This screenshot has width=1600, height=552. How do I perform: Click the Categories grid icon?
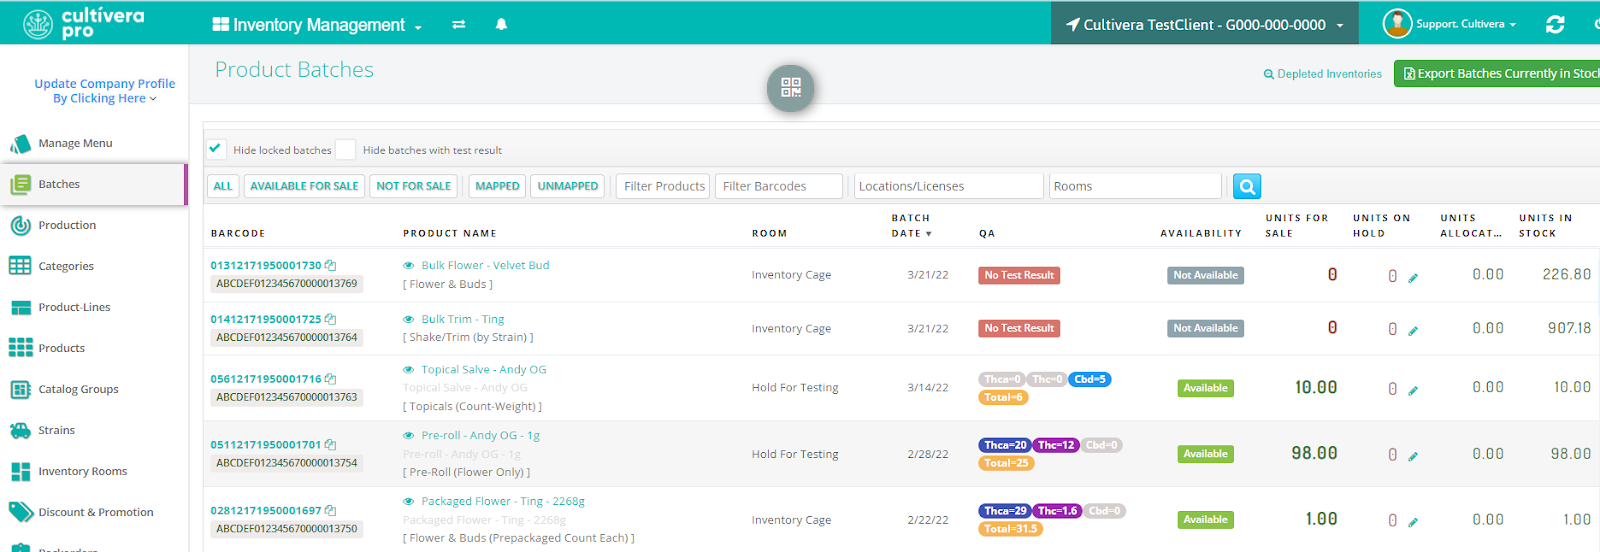tap(20, 266)
